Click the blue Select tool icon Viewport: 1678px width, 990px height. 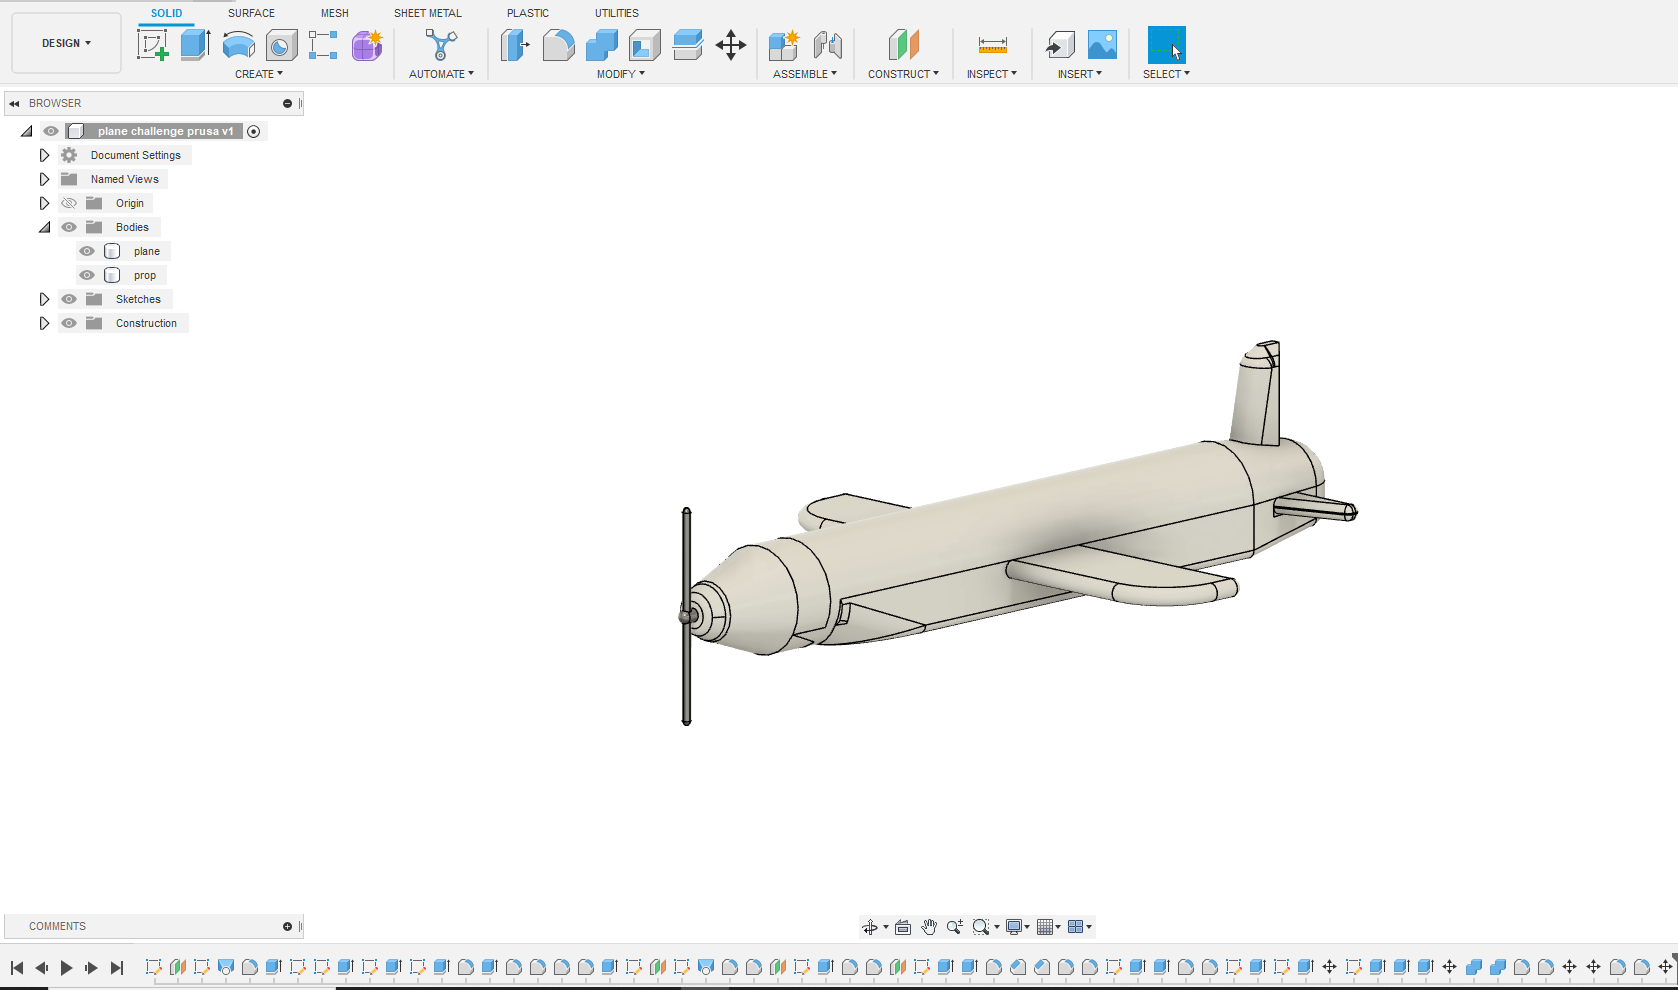click(x=1166, y=45)
